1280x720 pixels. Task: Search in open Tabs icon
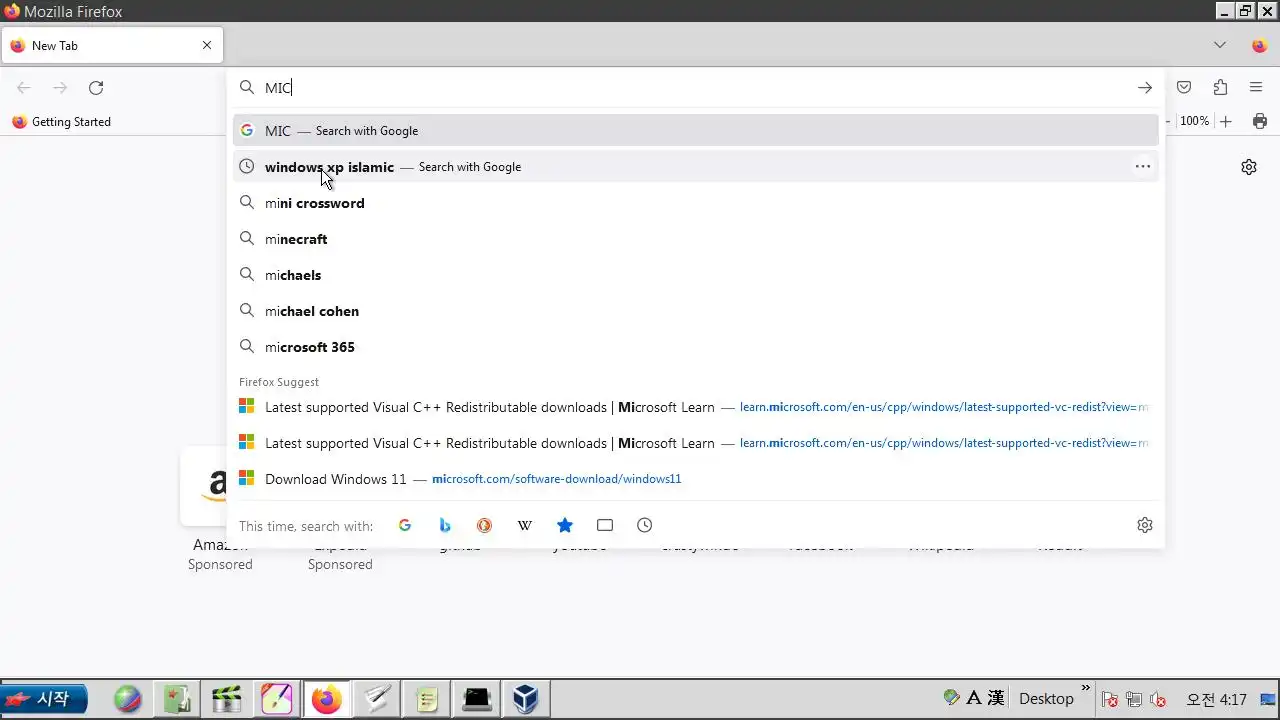click(605, 525)
